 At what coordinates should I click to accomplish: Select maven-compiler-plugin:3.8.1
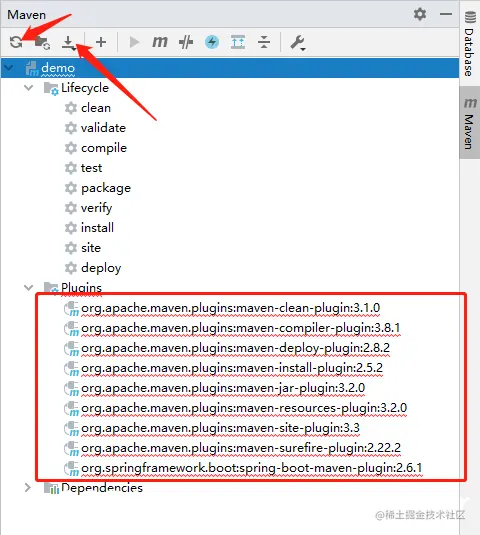tap(241, 328)
